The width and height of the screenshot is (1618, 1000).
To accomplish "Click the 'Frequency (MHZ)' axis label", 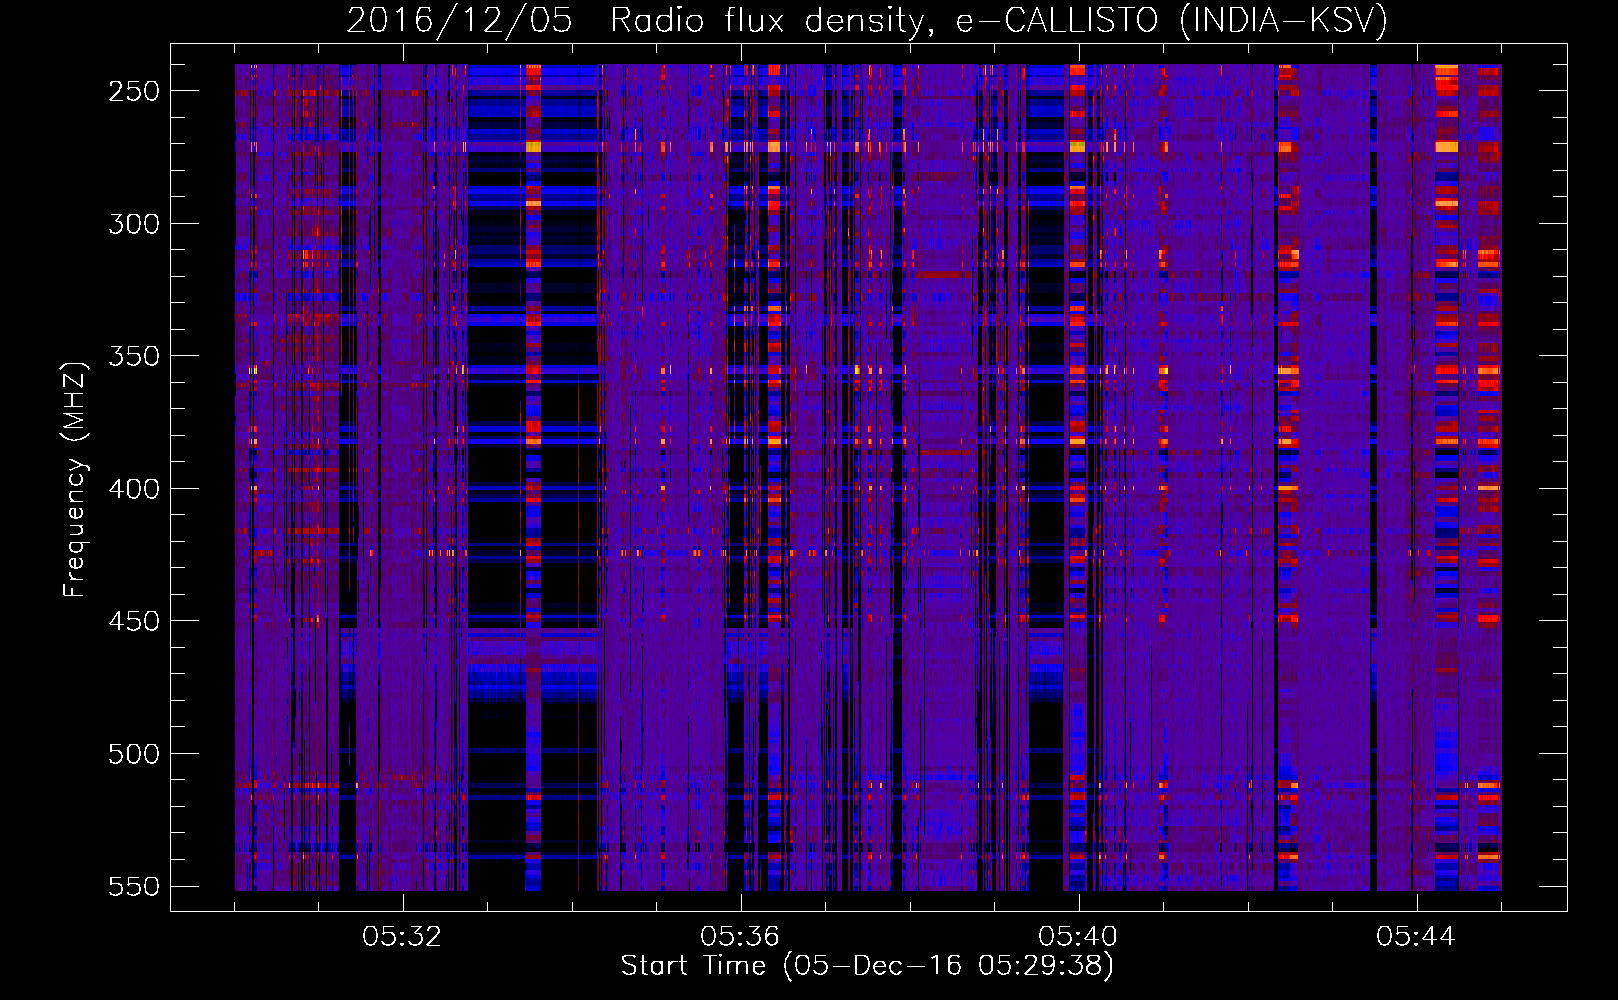I will (75, 479).
